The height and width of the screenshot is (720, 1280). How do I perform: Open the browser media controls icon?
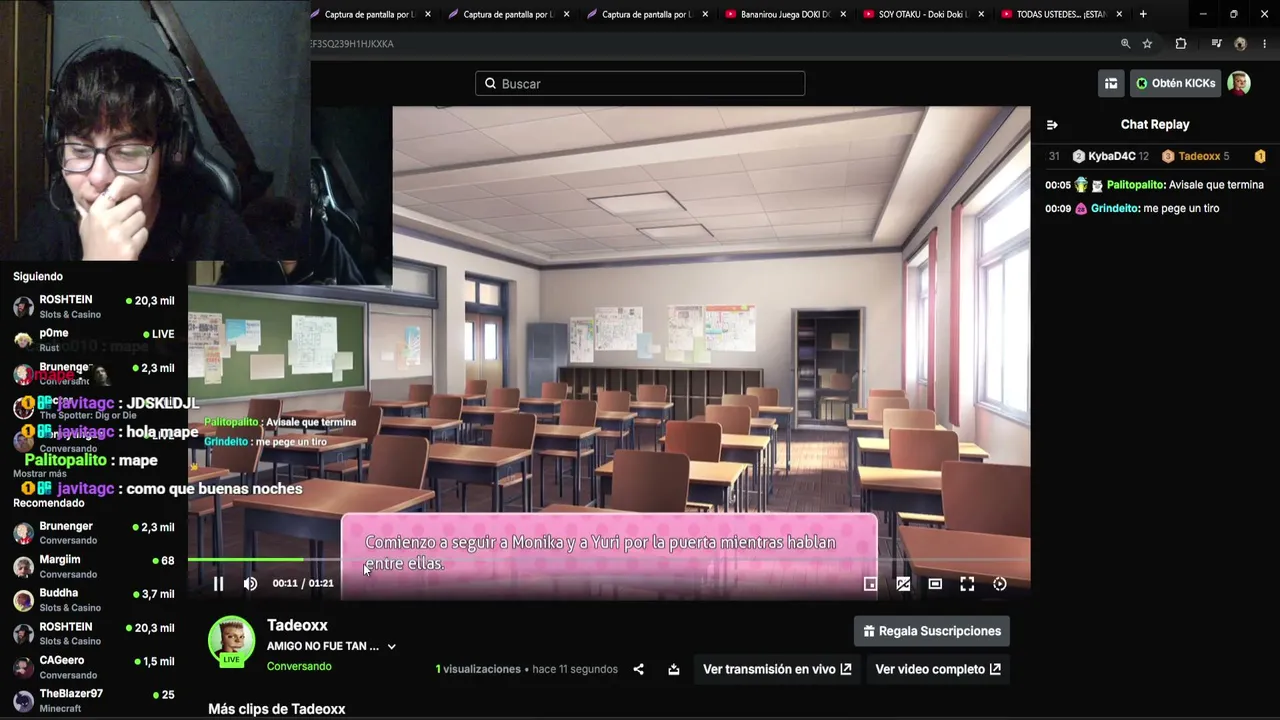pos(1216,44)
